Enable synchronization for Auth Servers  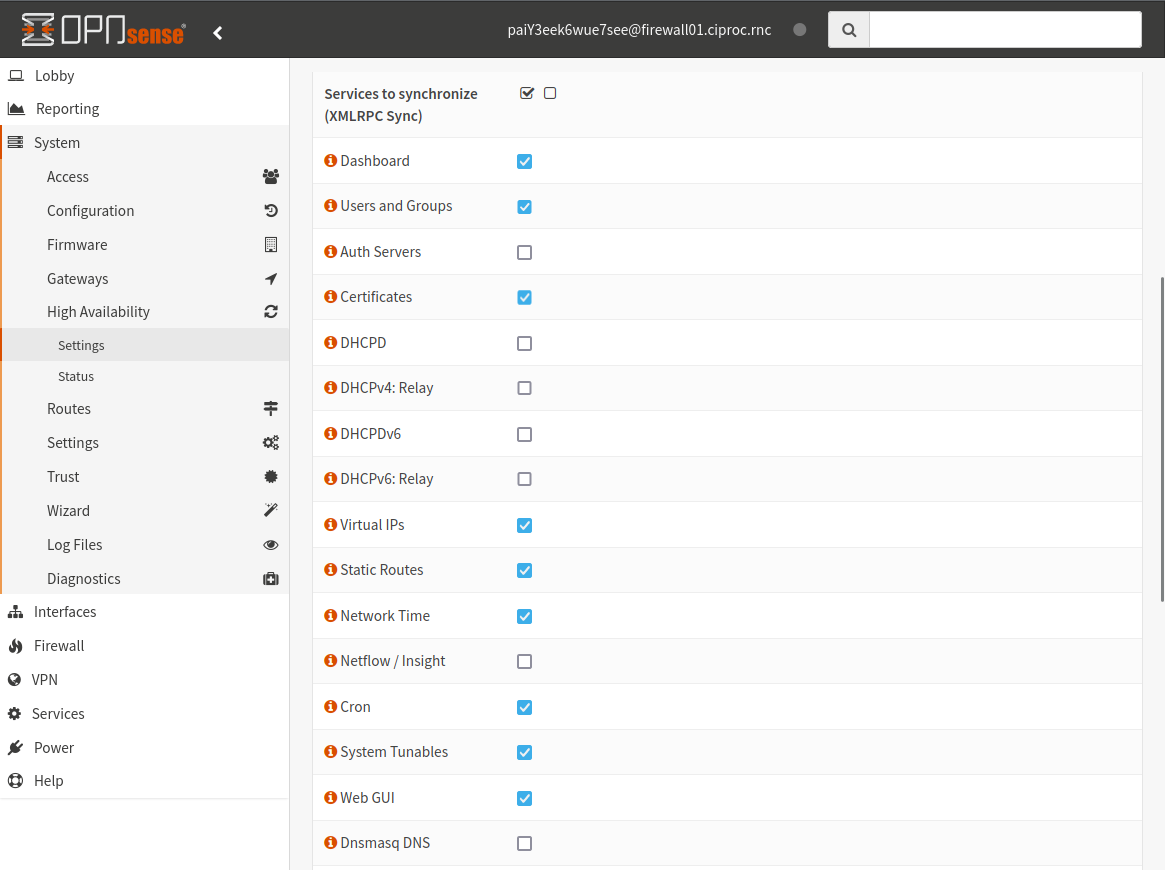(x=524, y=252)
